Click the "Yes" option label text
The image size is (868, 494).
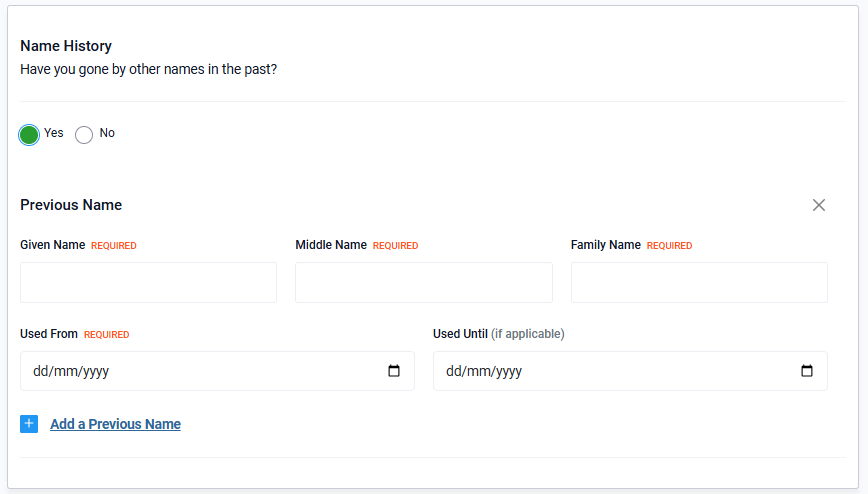click(54, 133)
